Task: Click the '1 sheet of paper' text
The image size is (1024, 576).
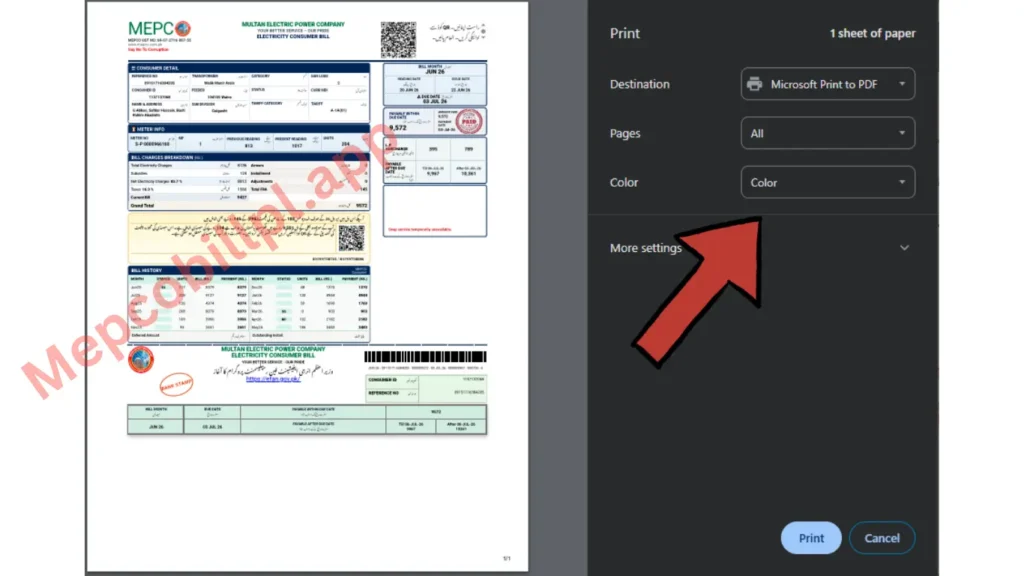Action: [872, 33]
